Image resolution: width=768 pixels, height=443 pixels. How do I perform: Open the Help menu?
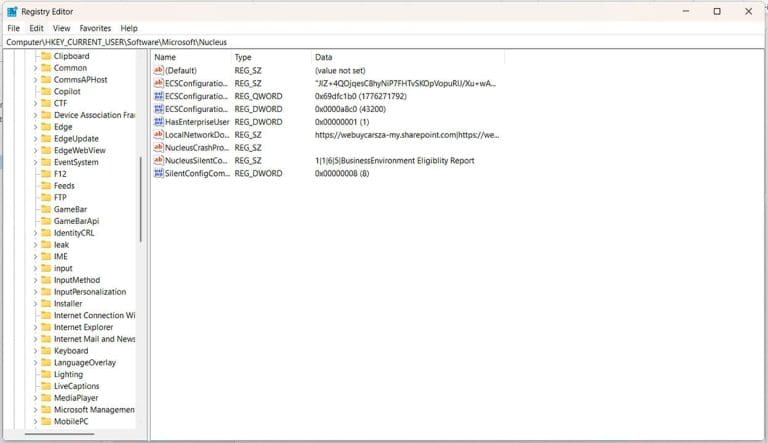(129, 28)
